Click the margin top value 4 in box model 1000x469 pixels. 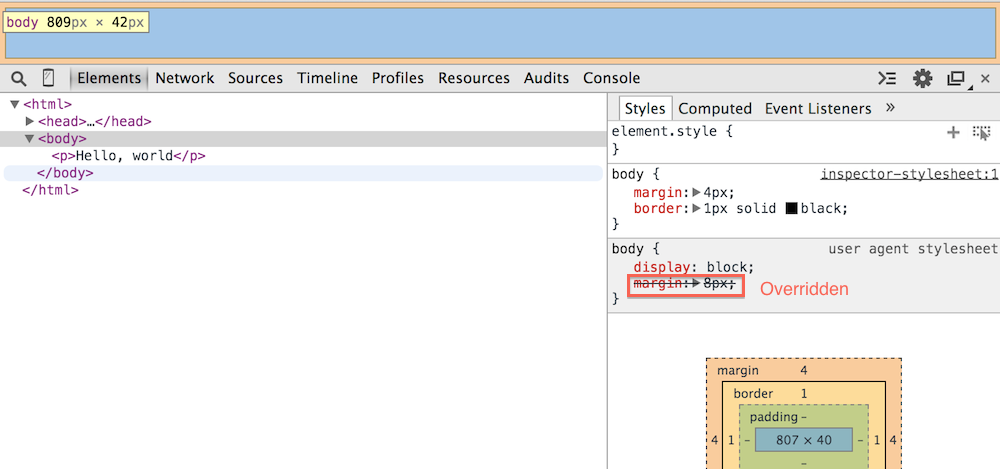[804, 371]
